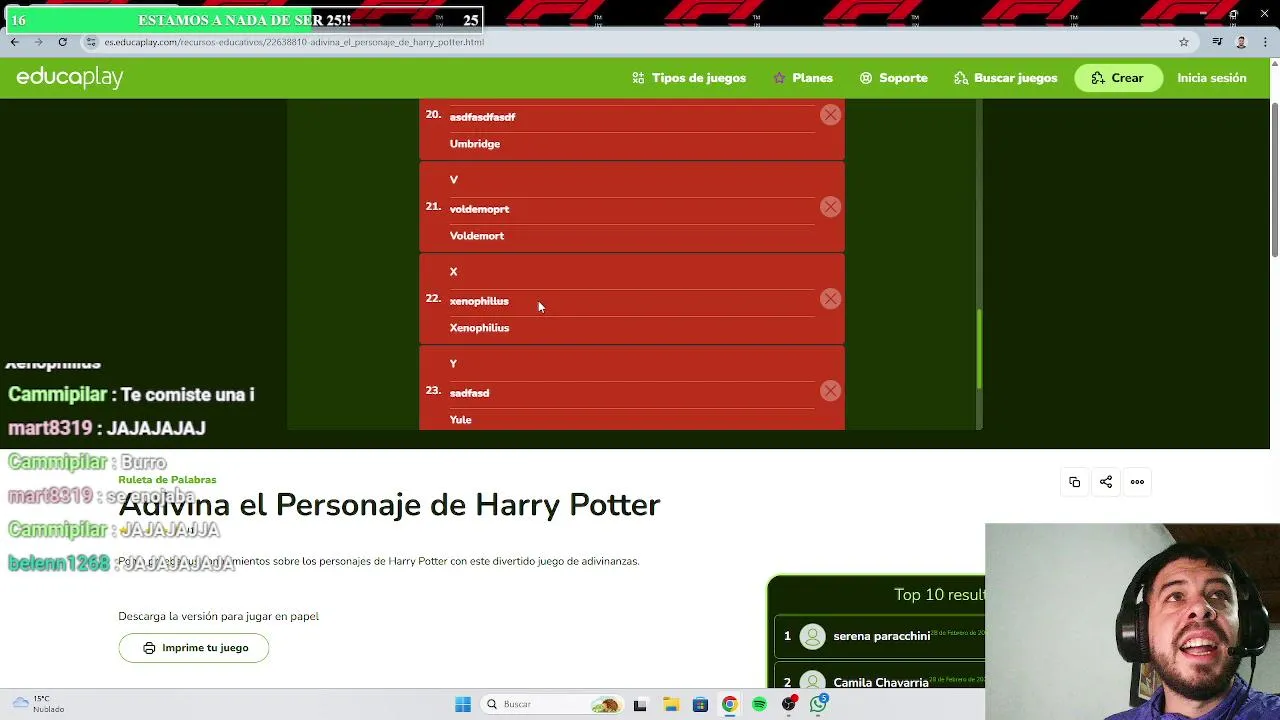Click the X icon on row 22 Xenophilius
This screenshot has height=720, width=1280.
tap(830, 299)
